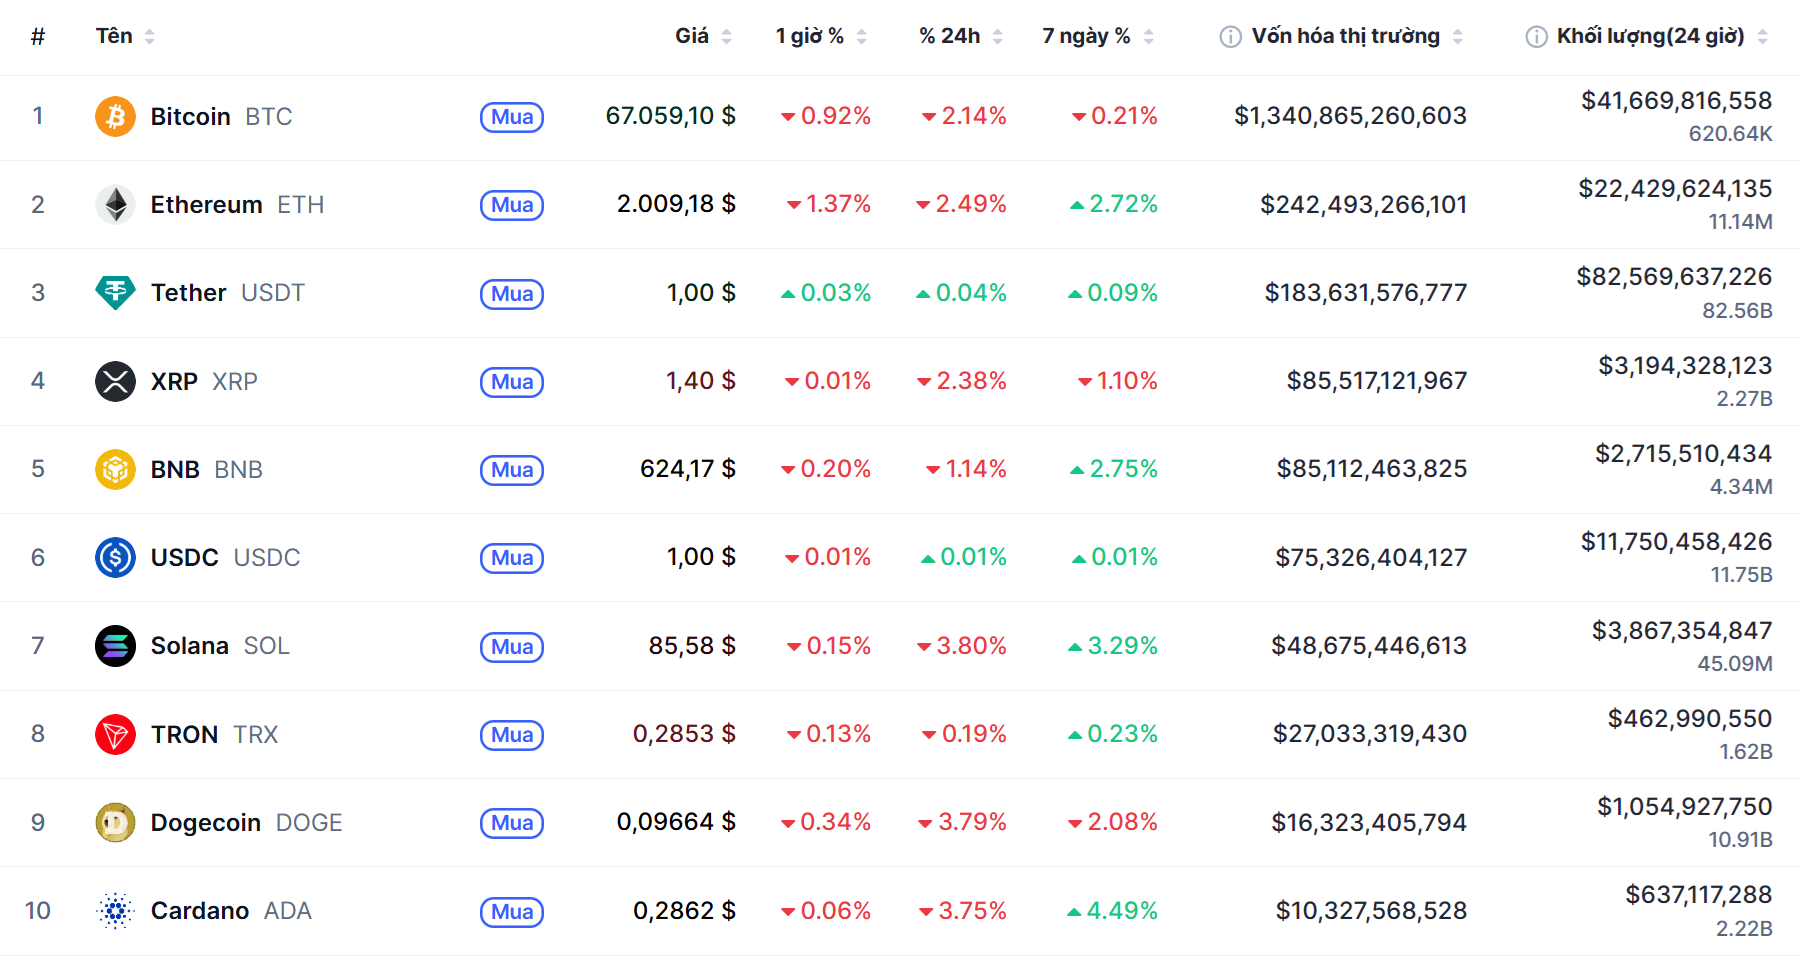The width and height of the screenshot is (1801, 963).
Task: Click the Bitcoin logo icon
Action: click(x=115, y=117)
